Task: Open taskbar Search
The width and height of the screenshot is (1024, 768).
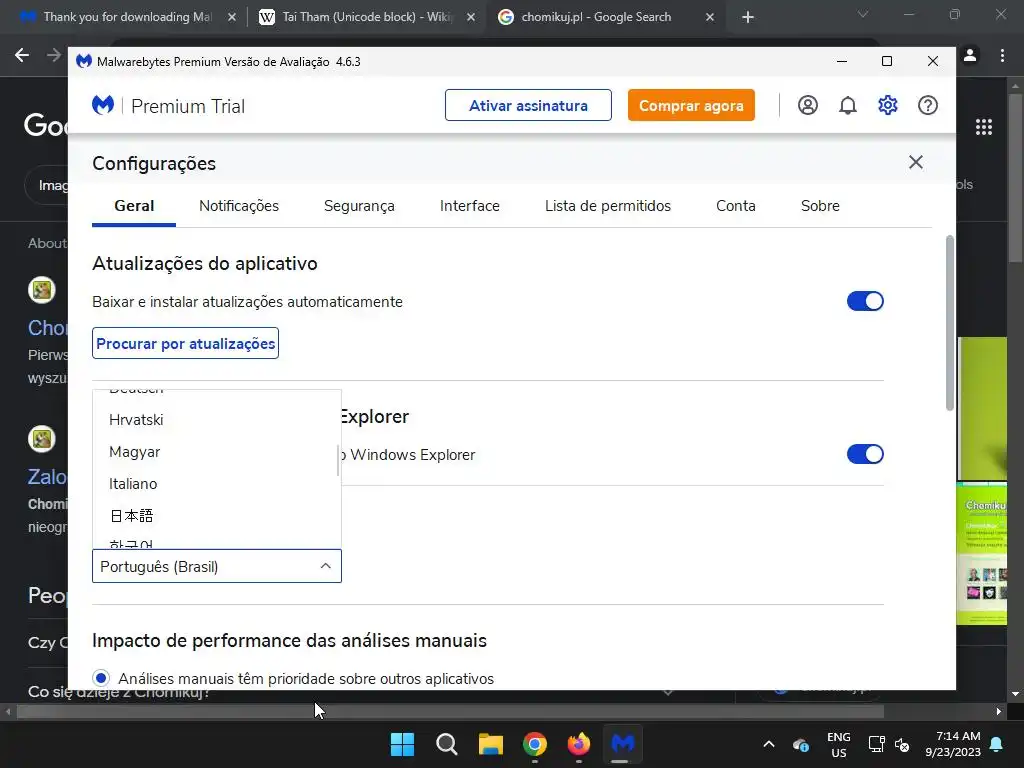Action: [447, 744]
